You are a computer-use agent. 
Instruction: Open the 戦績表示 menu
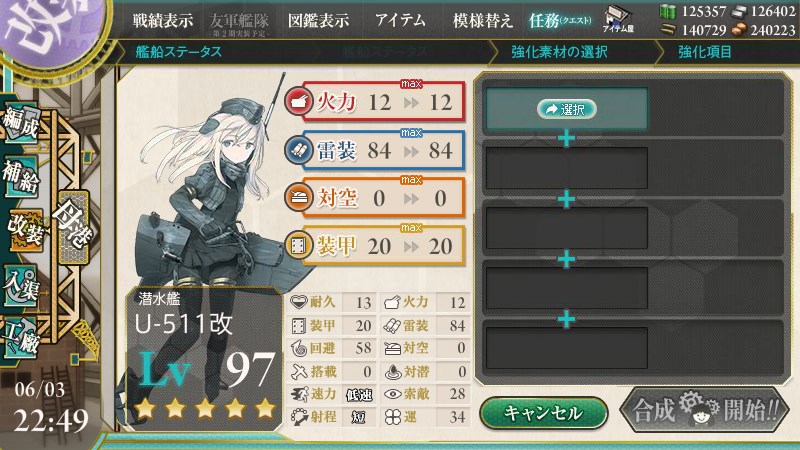click(163, 21)
